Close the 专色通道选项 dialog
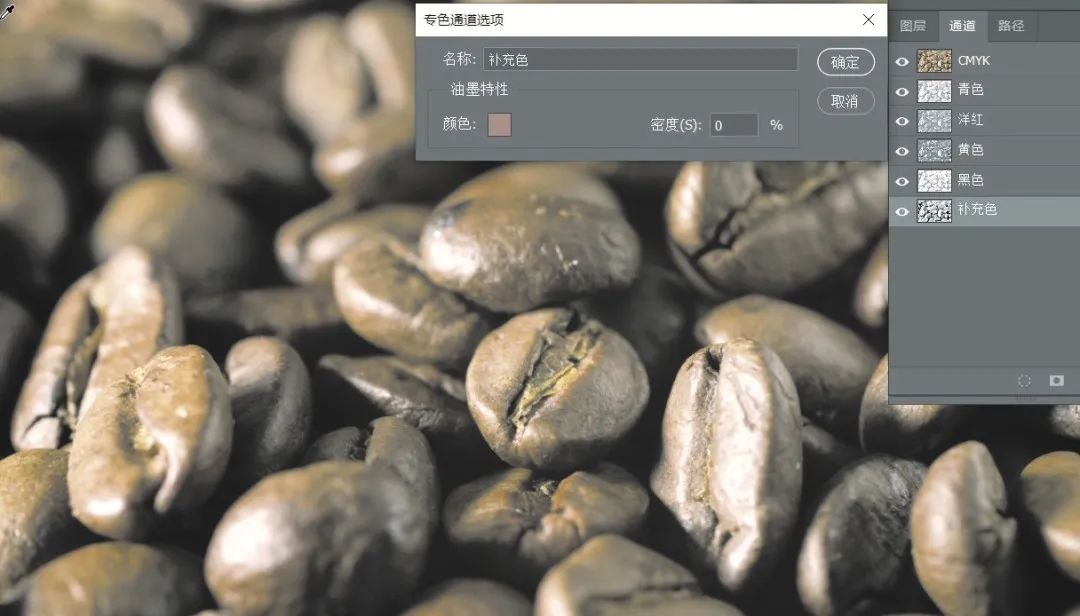 (867, 19)
